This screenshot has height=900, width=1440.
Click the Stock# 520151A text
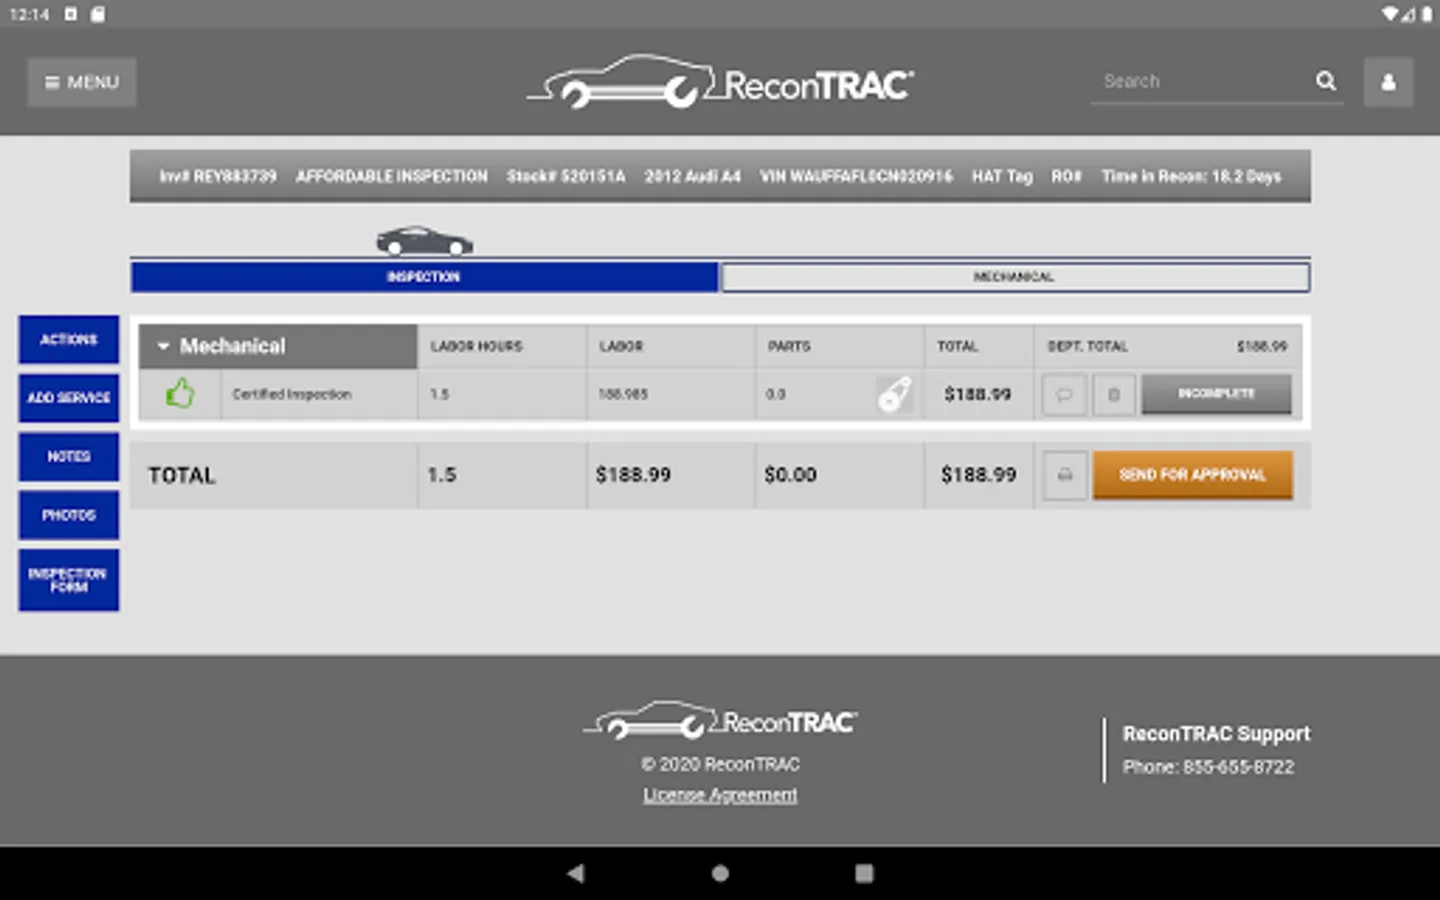pyautogui.click(x=566, y=176)
